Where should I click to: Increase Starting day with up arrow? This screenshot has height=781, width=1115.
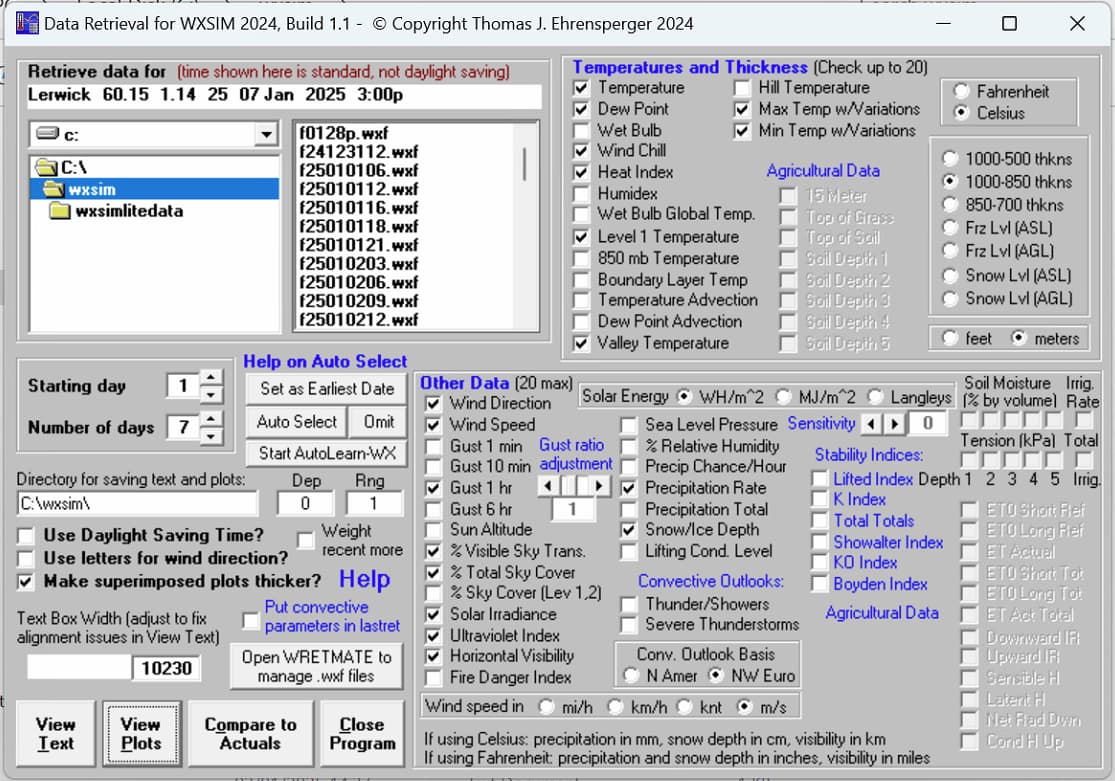point(211,377)
